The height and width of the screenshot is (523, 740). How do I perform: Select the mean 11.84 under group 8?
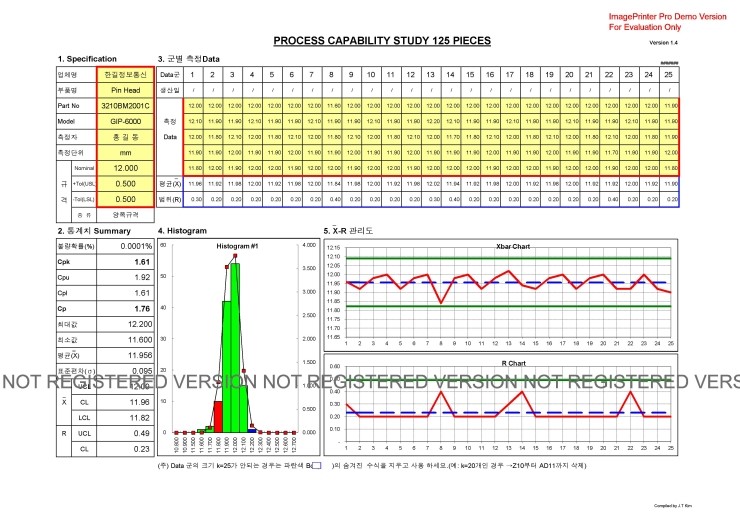click(x=333, y=184)
